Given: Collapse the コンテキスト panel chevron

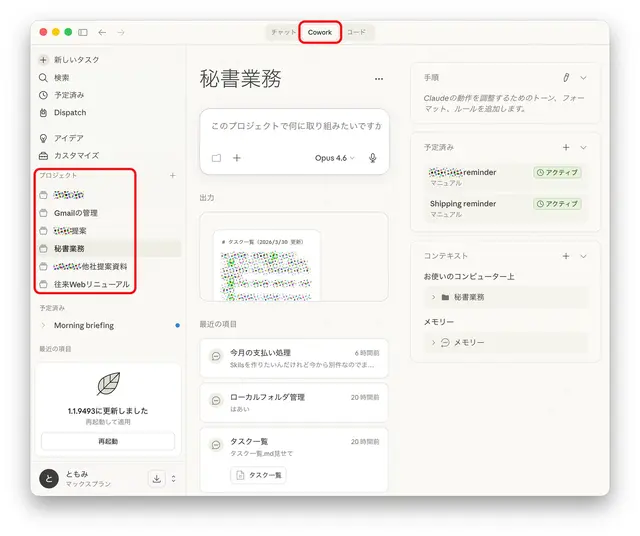Looking at the screenshot, I should coord(583,256).
